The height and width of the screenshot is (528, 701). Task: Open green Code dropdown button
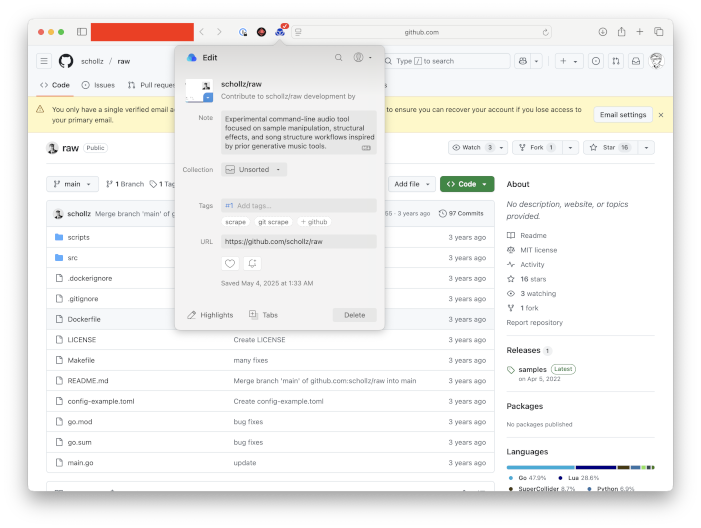(467, 184)
